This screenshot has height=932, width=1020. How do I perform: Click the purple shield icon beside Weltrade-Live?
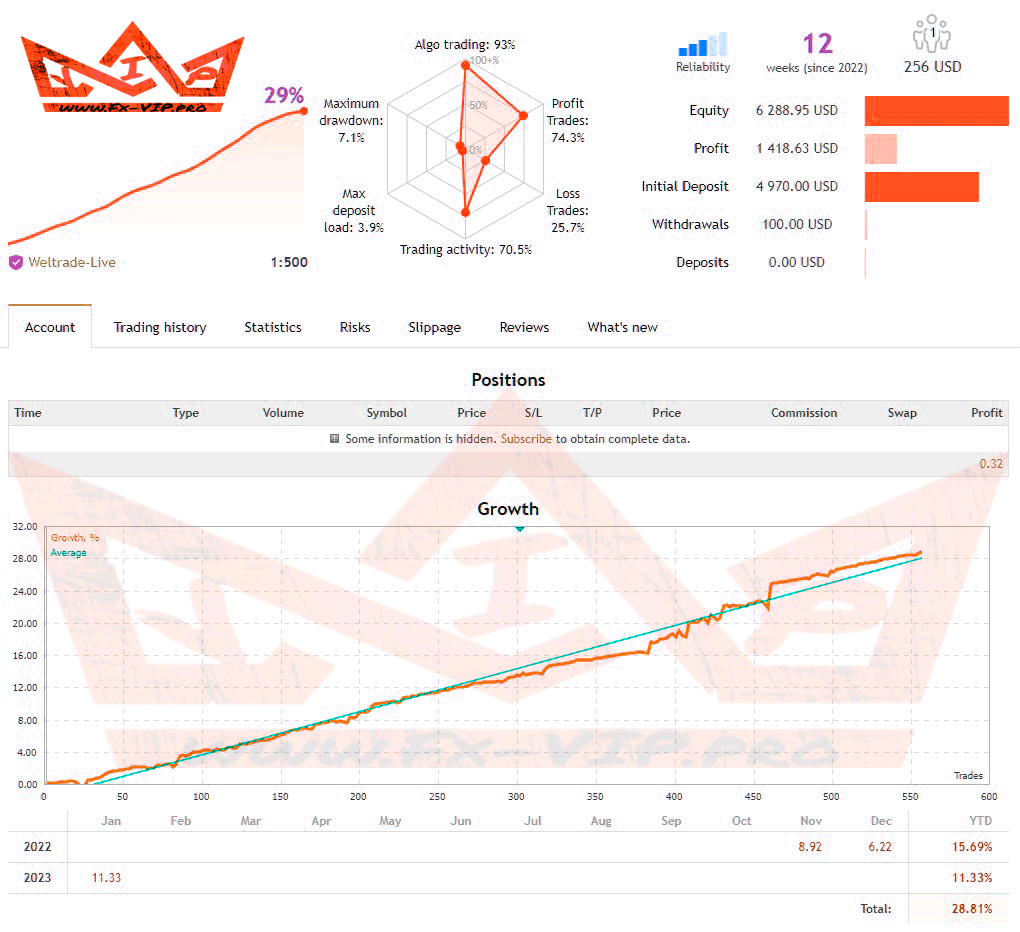16,263
